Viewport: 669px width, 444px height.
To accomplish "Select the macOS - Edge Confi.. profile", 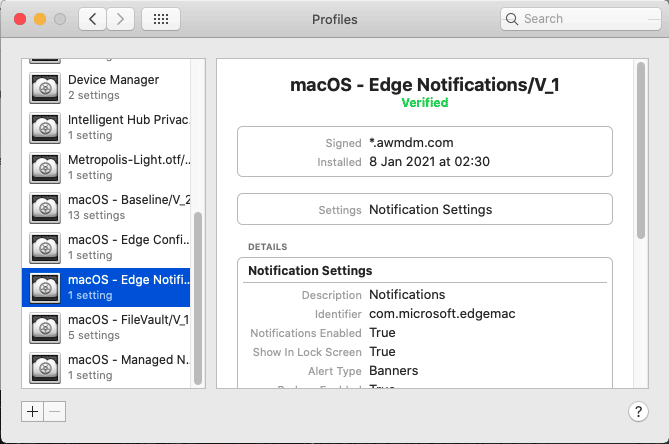I will pyautogui.click(x=106, y=248).
